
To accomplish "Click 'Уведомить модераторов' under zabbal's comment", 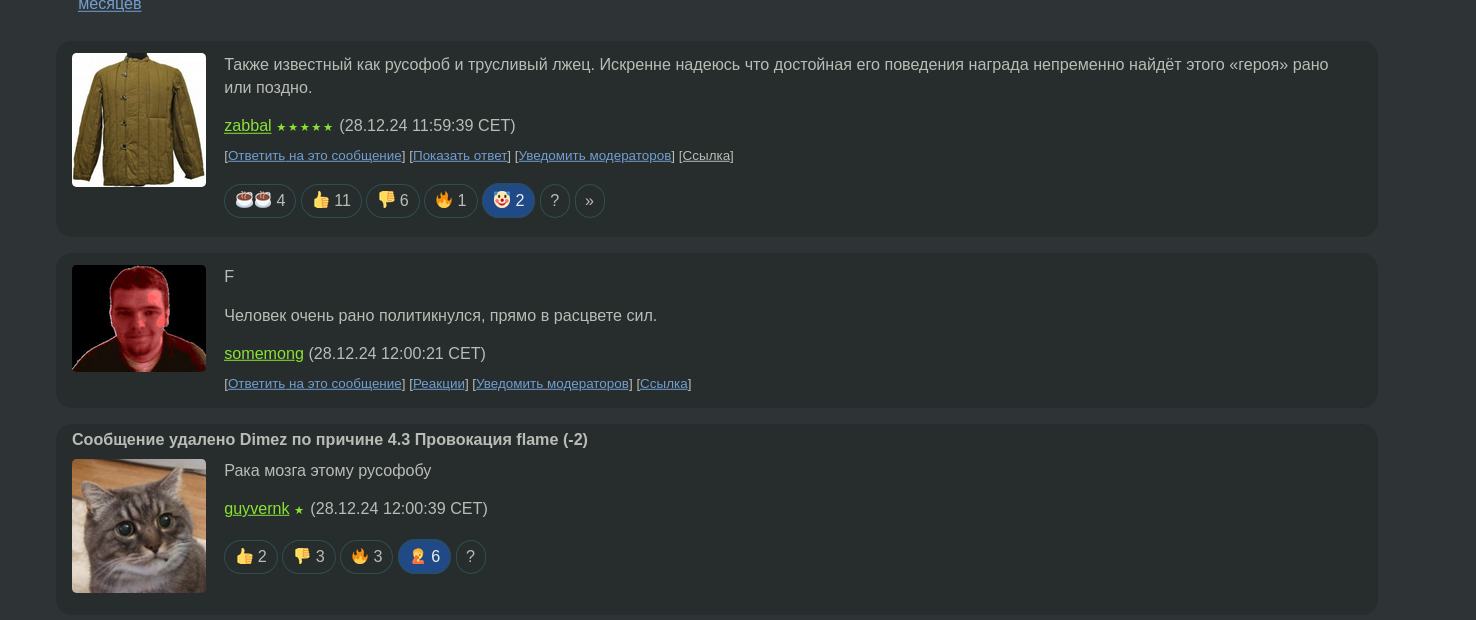I will pyautogui.click(x=595, y=156).
